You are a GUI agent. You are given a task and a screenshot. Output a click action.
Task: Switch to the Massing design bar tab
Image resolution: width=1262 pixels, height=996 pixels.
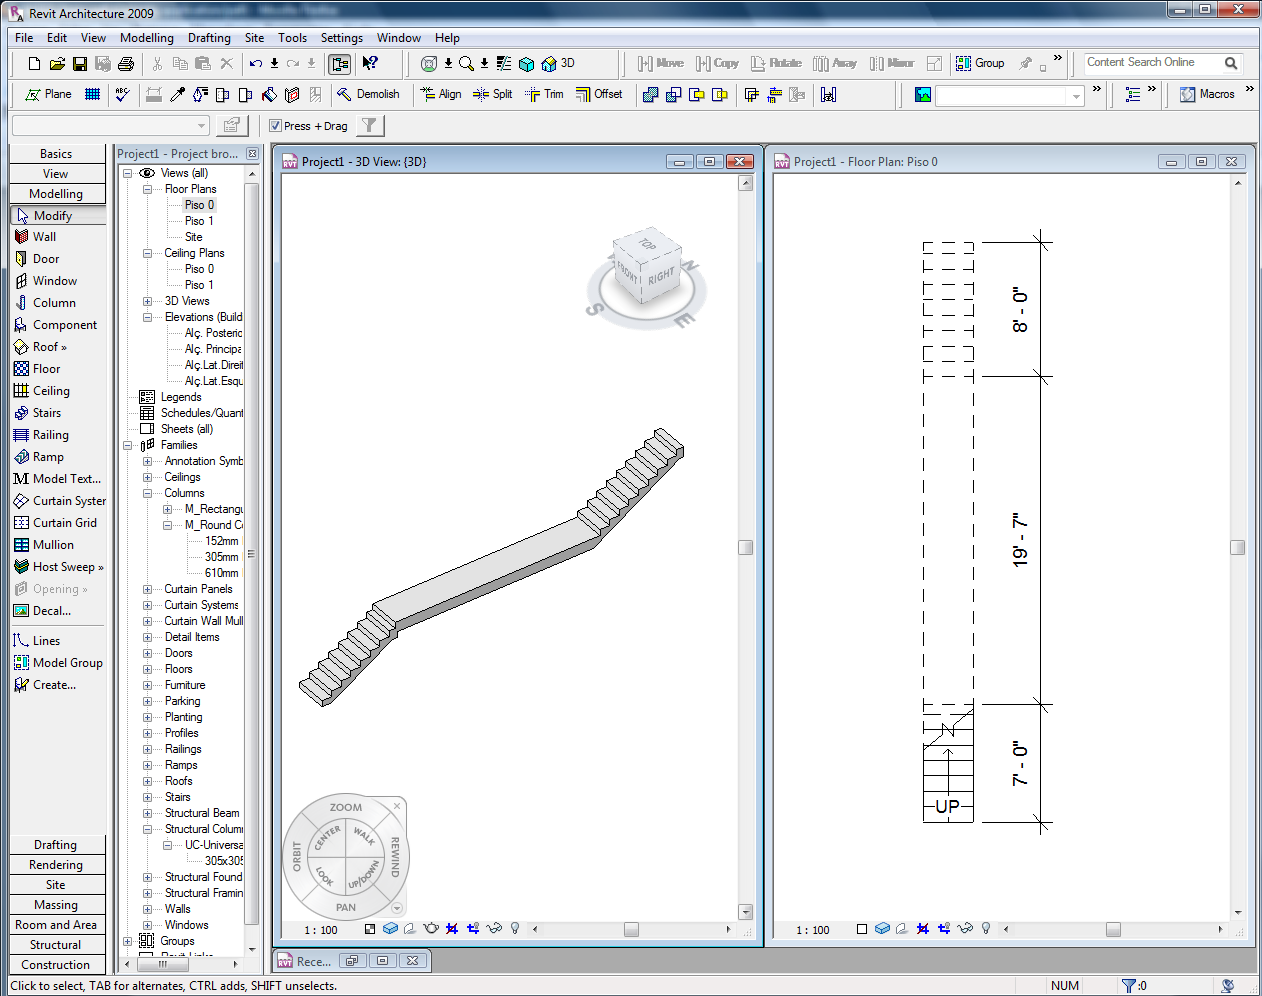click(x=57, y=905)
